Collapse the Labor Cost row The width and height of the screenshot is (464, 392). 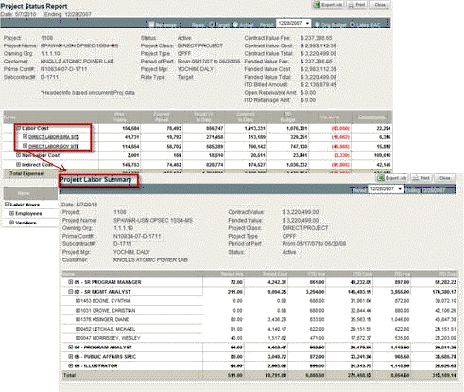[x=19, y=128]
